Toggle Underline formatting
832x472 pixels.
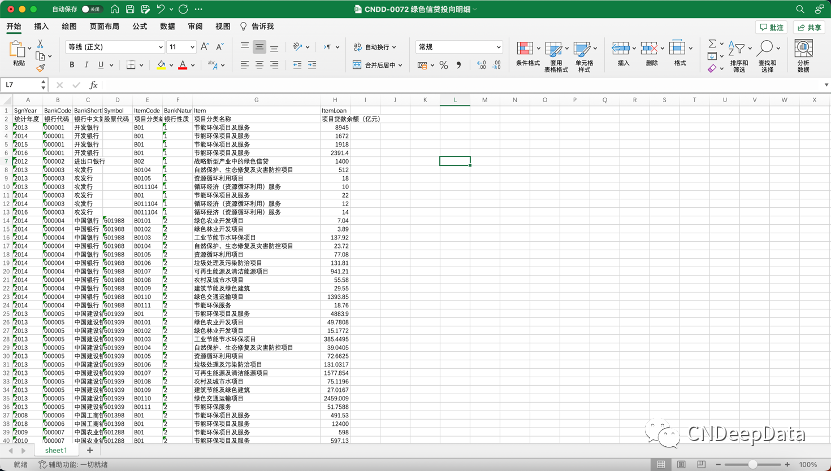point(101,65)
